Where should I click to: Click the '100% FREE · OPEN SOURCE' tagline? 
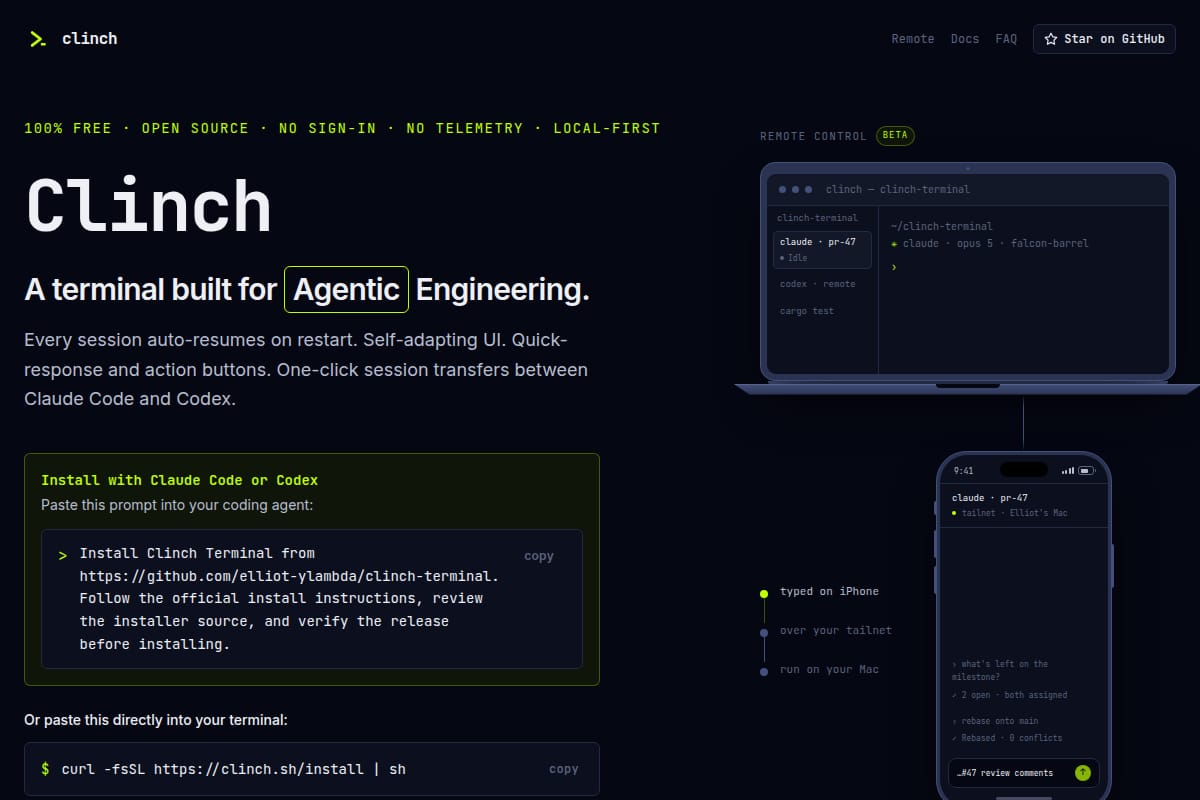342,128
